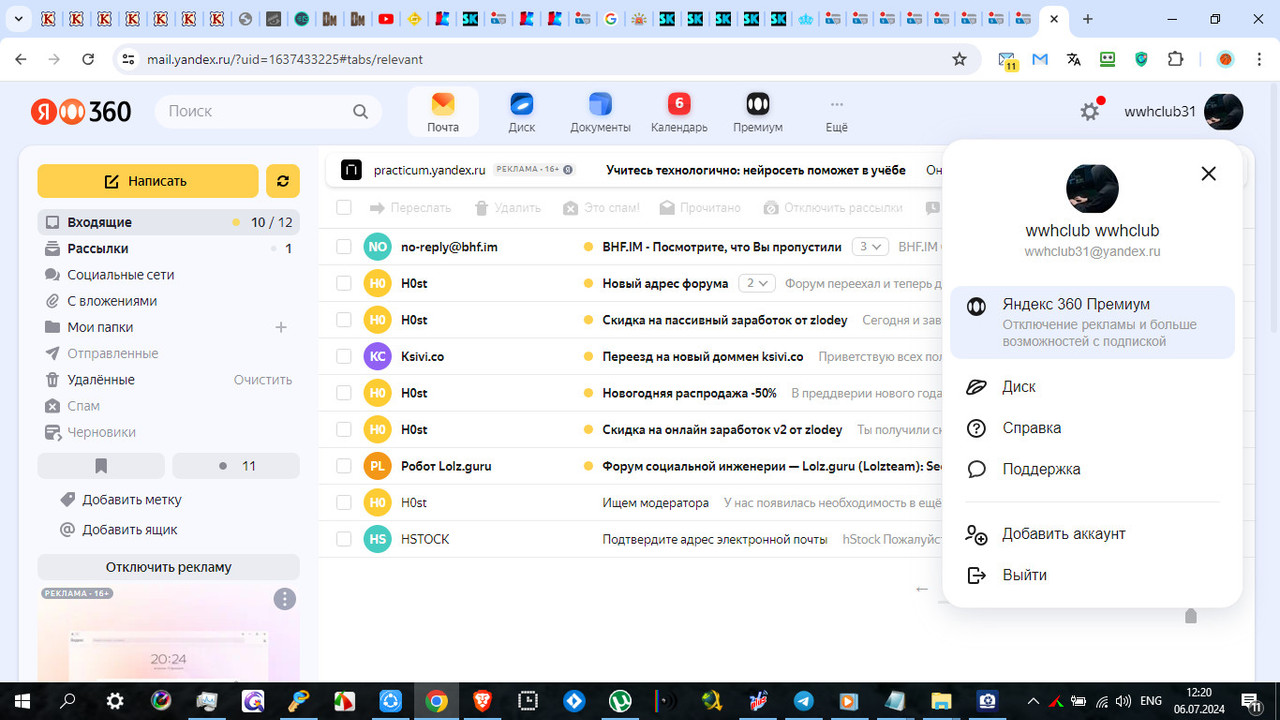Tick checkbox for Скидка на онлайн заработок message
The height and width of the screenshot is (720, 1280).
pos(344,430)
